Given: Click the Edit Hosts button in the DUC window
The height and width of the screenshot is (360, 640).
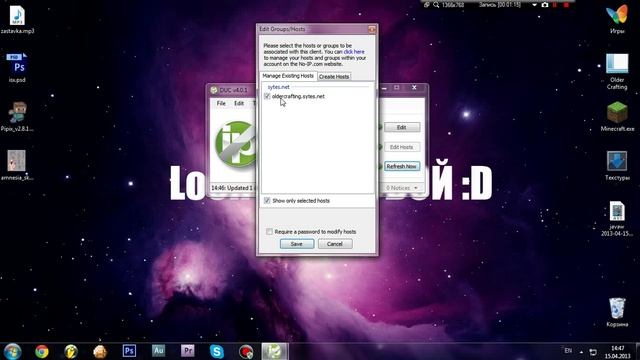Looking at the screenshot, I should (402, 147).
